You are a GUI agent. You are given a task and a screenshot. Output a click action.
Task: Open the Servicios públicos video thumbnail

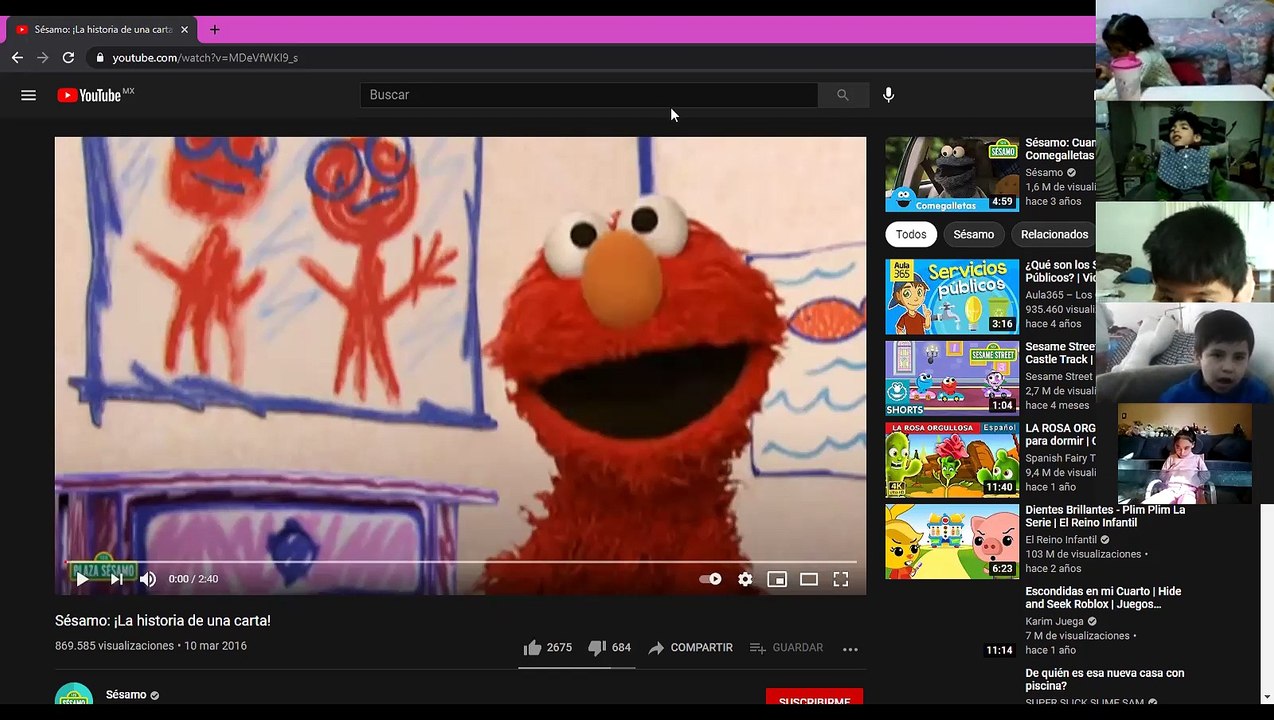[x=952, y=296]
